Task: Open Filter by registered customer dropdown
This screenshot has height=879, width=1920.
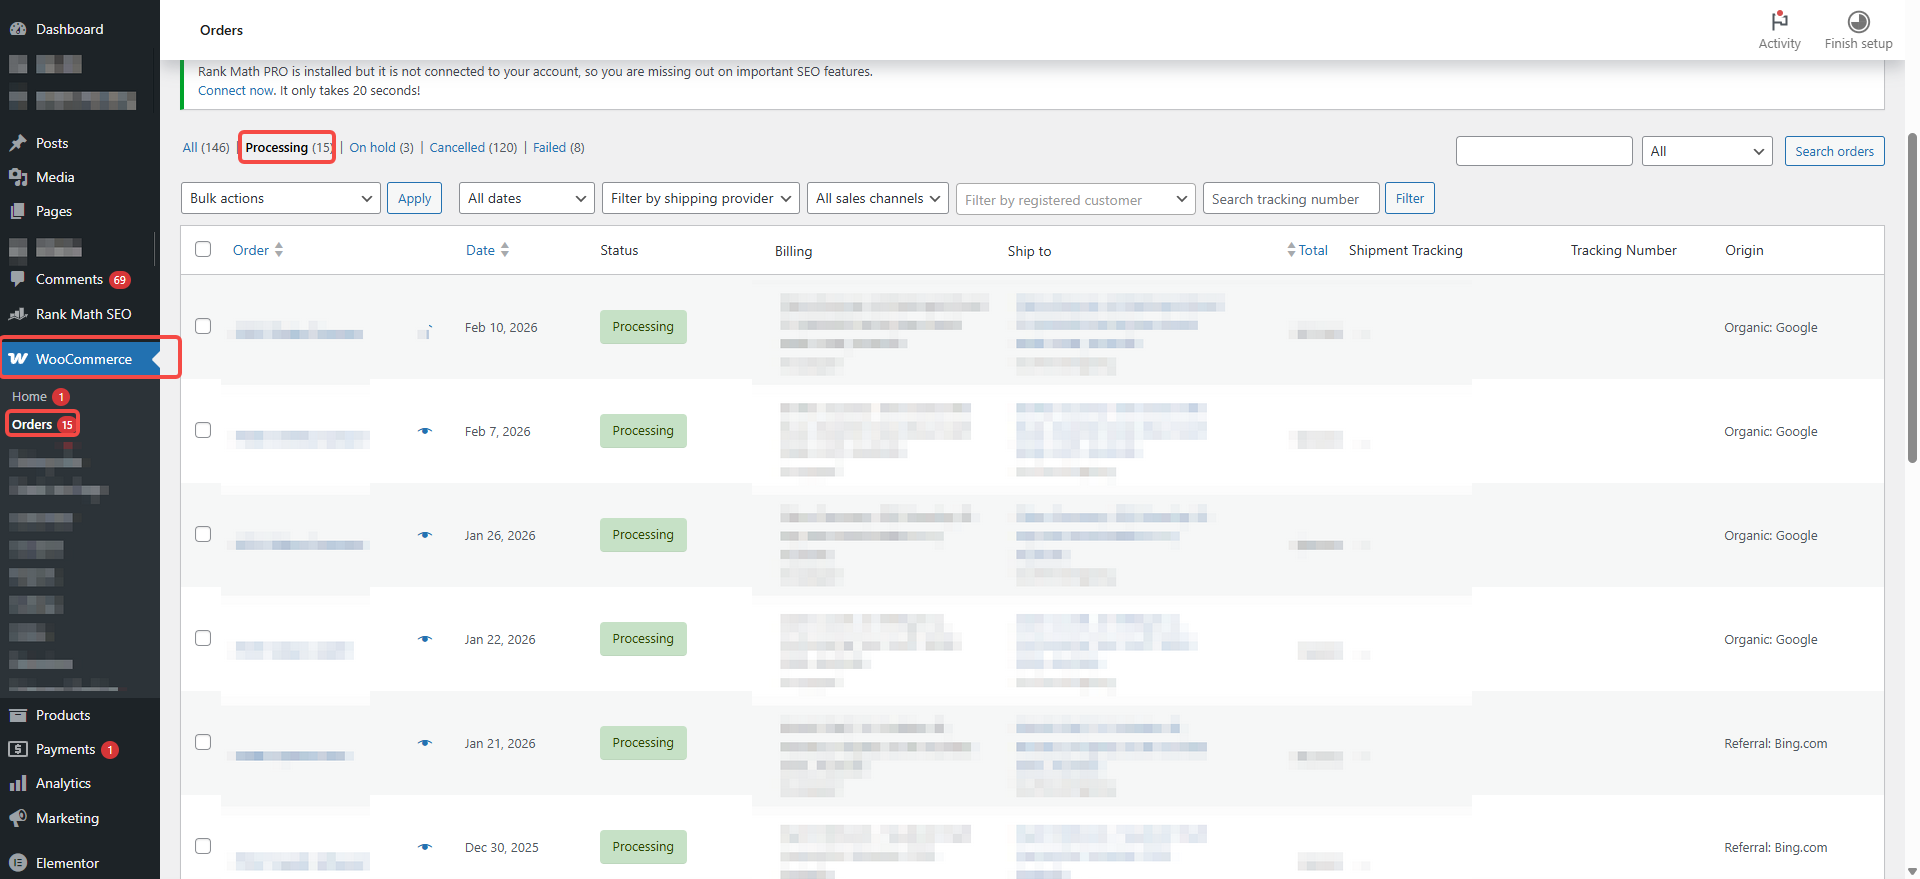Action: click(x=1076, y=199)
